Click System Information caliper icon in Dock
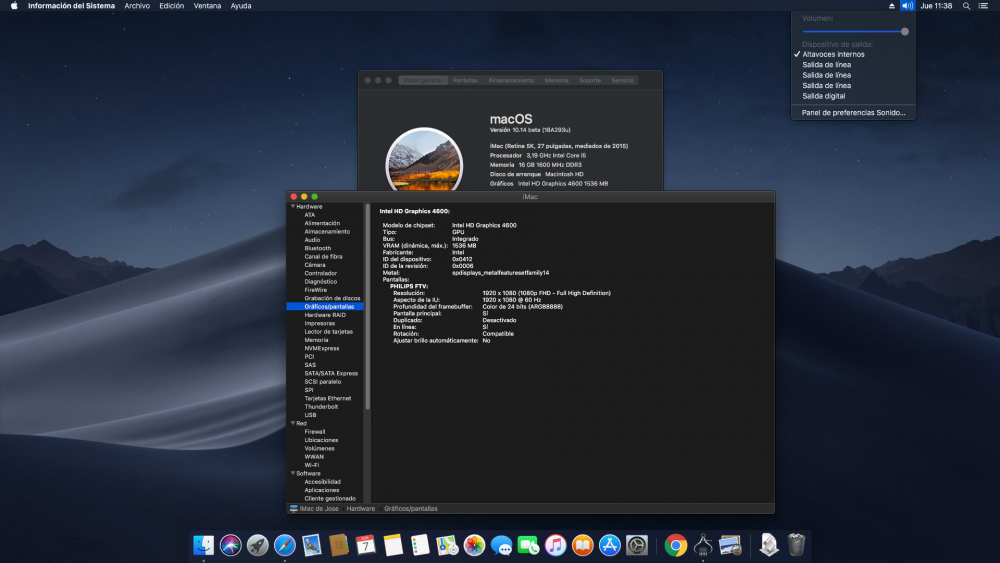Screen dimensions: 1000x563 click(x=703, y=545)
